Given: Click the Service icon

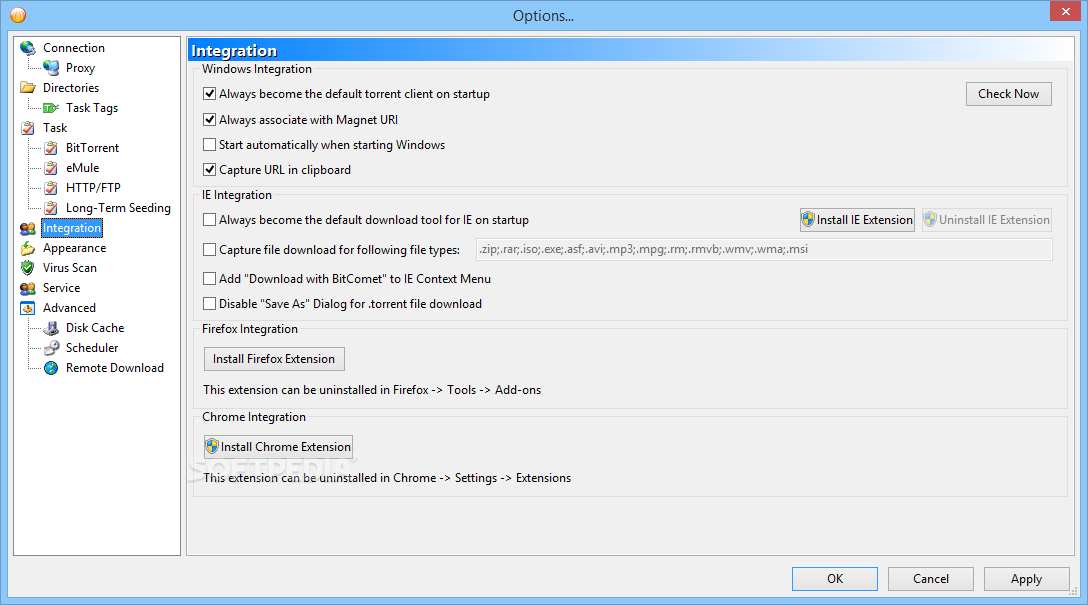Looking at the screenshot, I should (28, 288).
